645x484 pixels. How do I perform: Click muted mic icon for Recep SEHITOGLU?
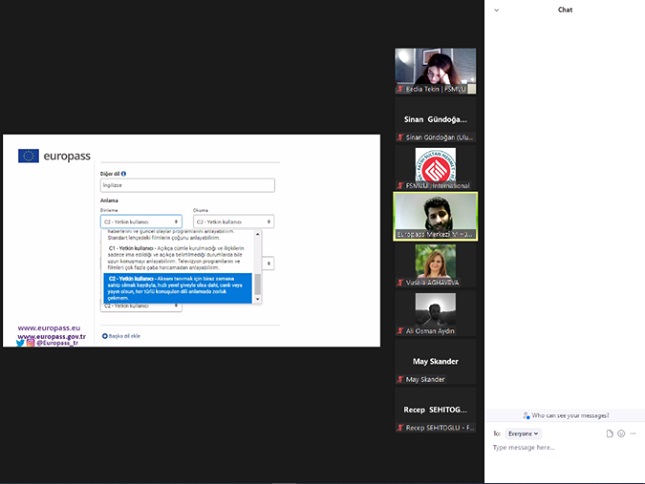(400, 428)
